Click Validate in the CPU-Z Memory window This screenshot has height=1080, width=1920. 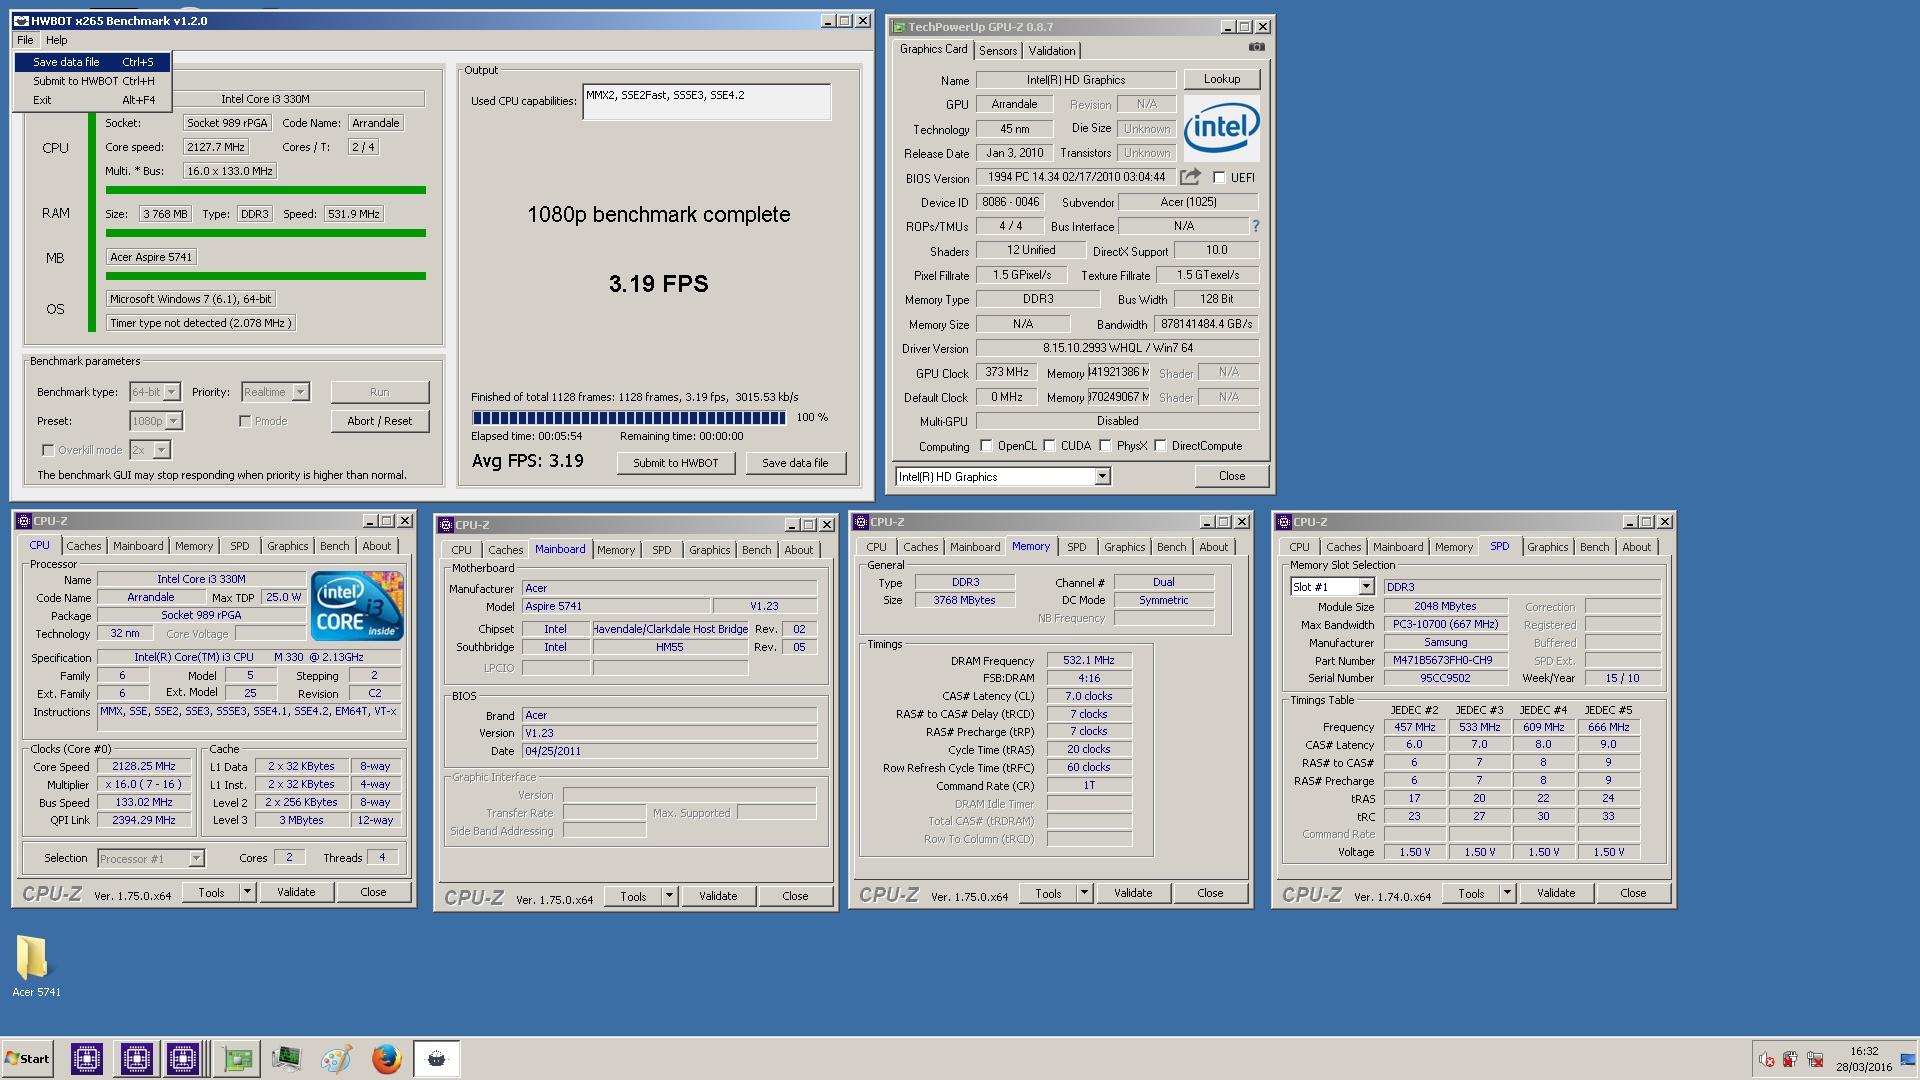[x=1133, y=893]
